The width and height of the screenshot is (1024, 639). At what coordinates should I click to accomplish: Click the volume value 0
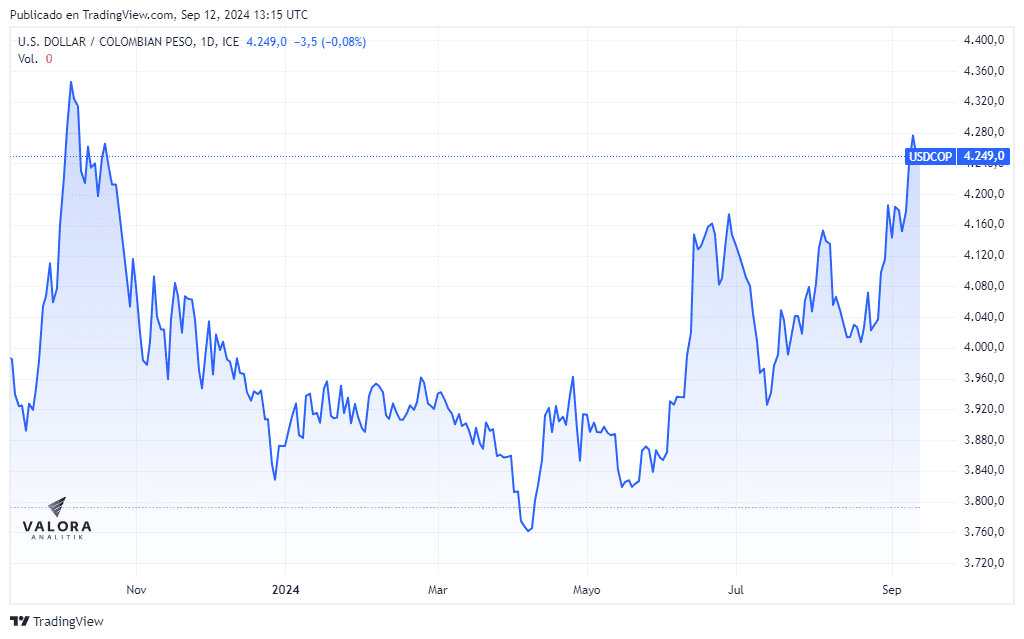coord(49,59)
